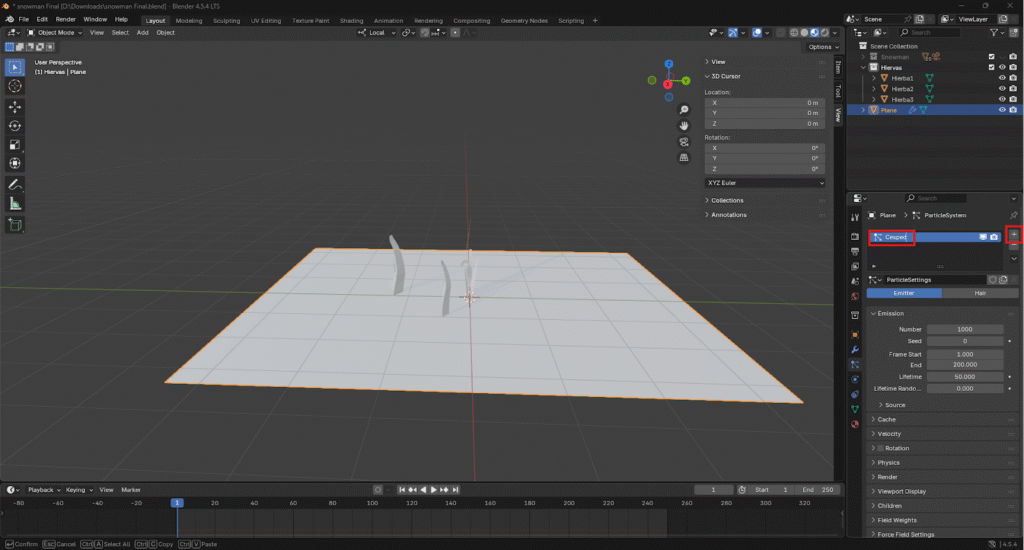Open the Modifiers wrench properties tab

point(854,350)
